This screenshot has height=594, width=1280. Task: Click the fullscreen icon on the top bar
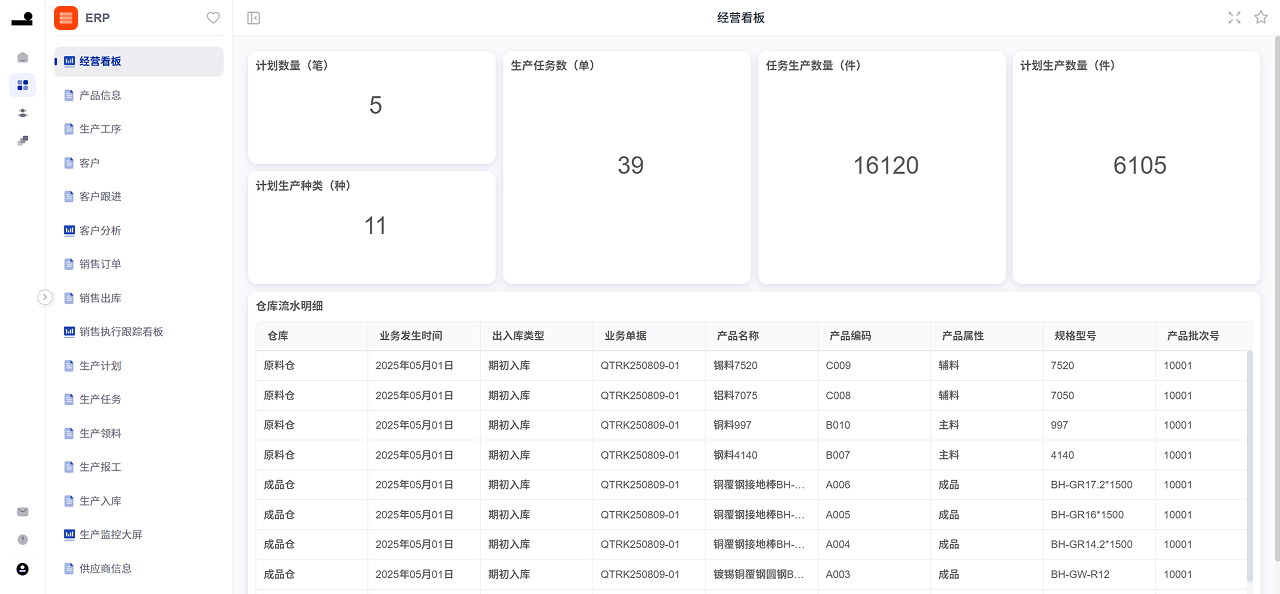1234,17
